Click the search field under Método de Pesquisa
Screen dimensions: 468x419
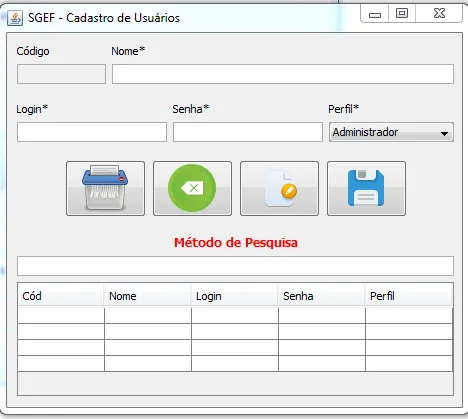pos(235,266)
